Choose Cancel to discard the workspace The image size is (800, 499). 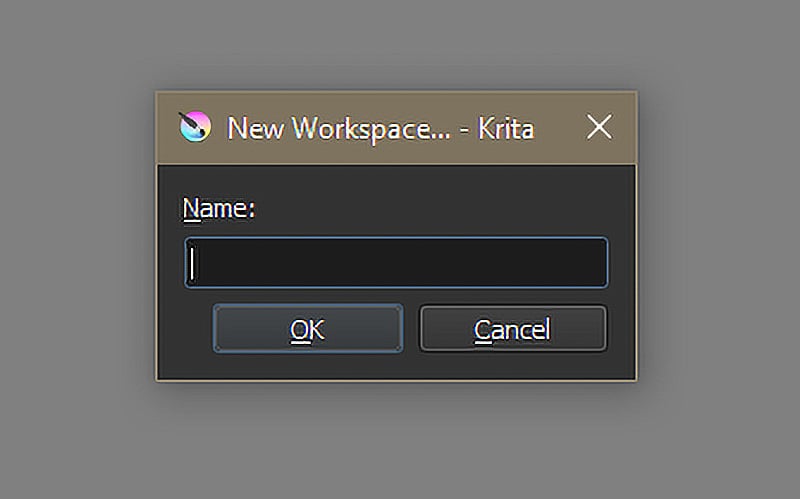point(513,329)
